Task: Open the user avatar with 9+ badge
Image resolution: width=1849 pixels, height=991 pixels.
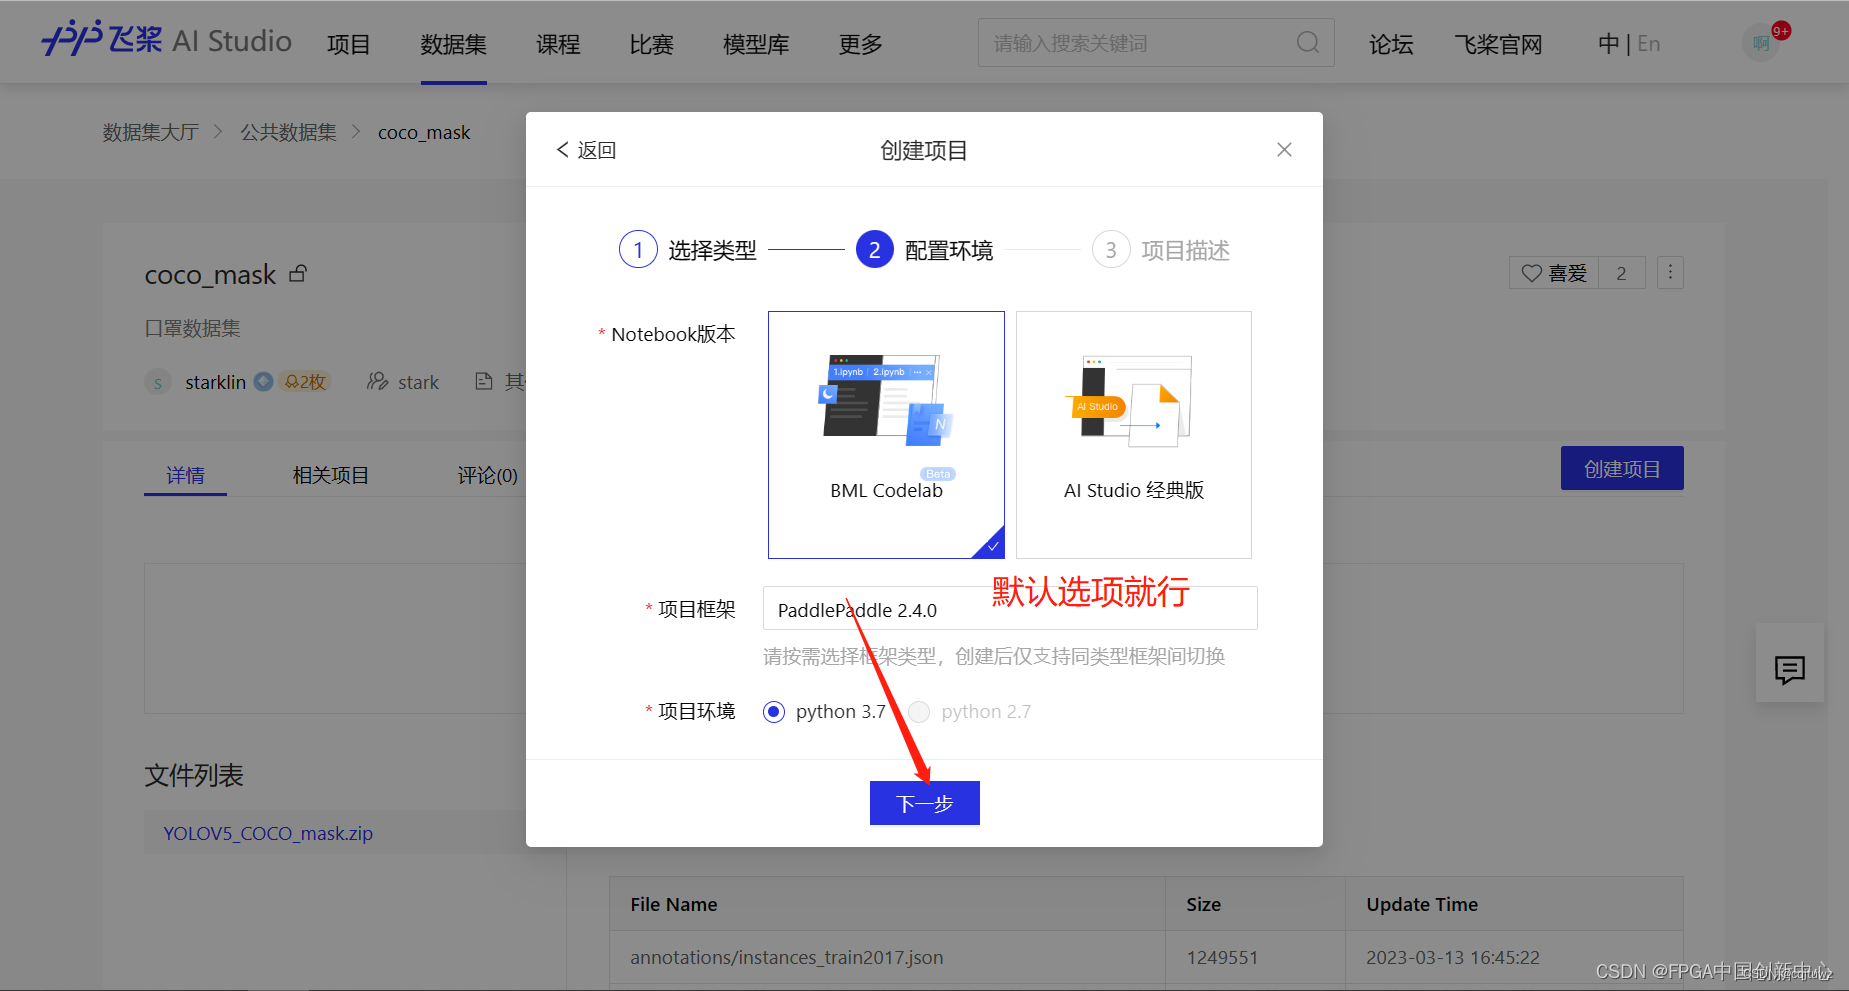Action: click(x=1761, y=43)
